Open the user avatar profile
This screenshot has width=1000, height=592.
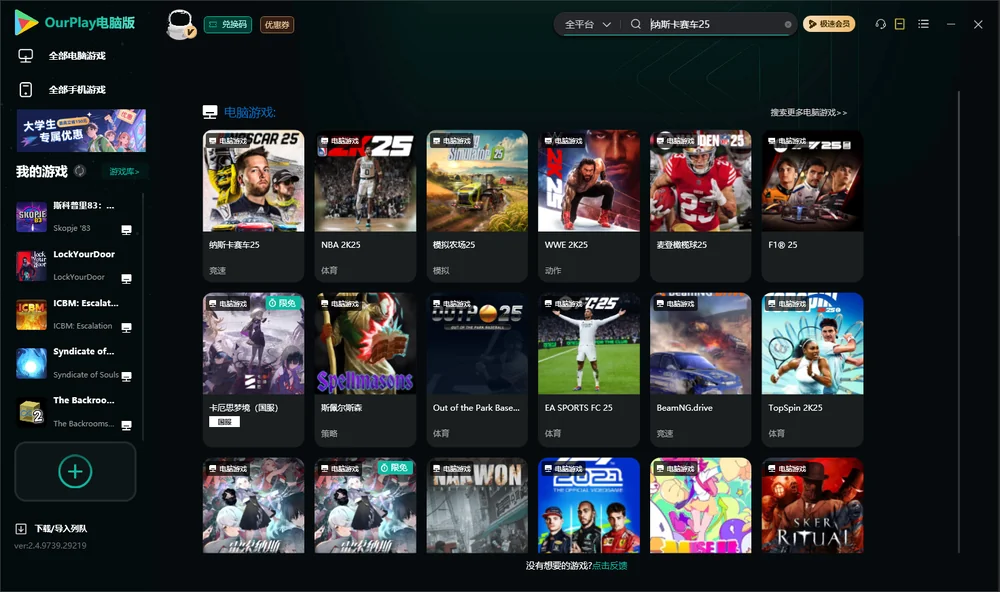[x=180, y=25]
